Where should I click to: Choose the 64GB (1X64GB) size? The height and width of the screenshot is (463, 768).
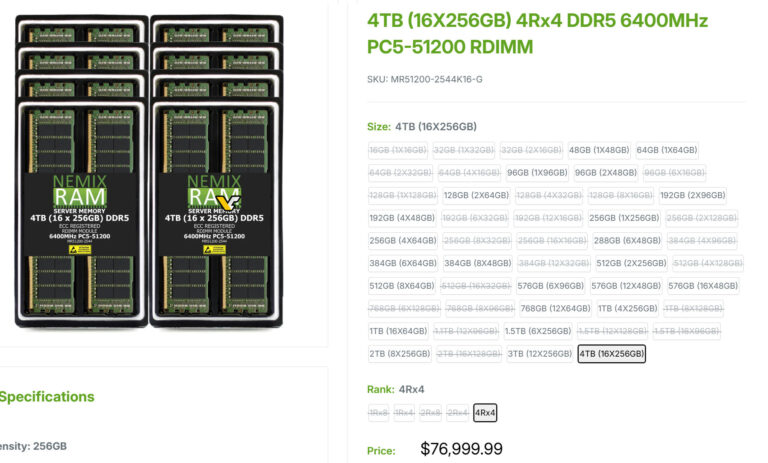667,150
